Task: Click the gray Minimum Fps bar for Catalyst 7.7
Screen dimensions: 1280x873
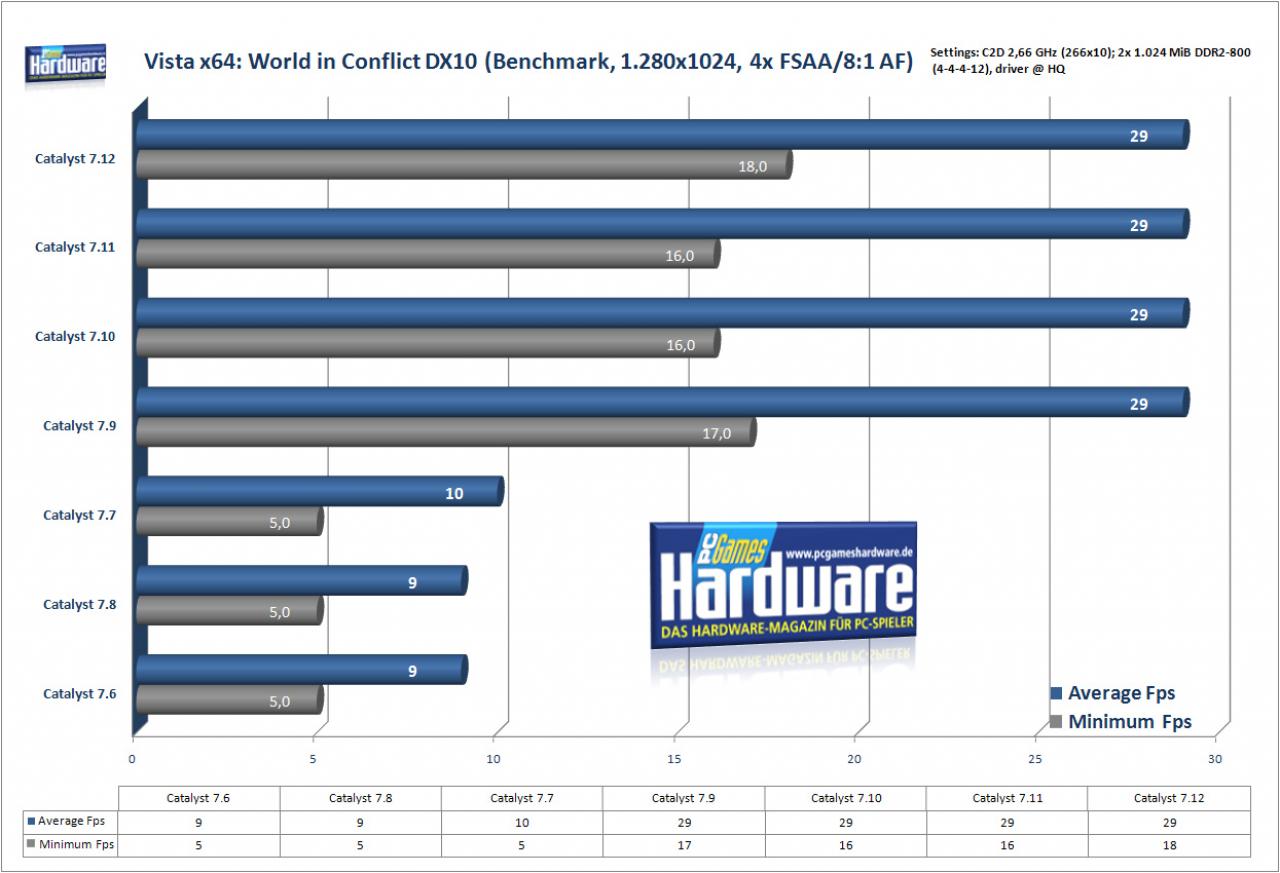Action: coord(229,522)
